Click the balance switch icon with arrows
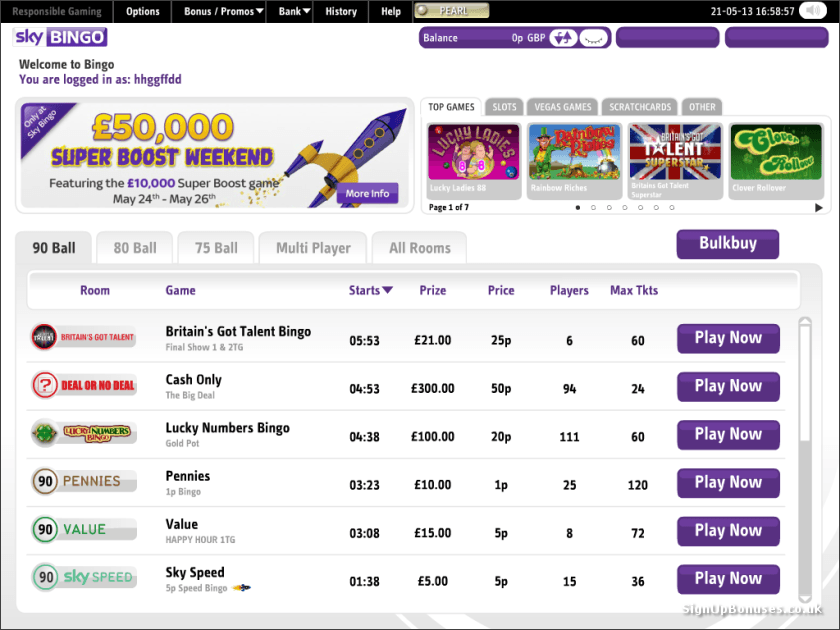 pos(562,38)
